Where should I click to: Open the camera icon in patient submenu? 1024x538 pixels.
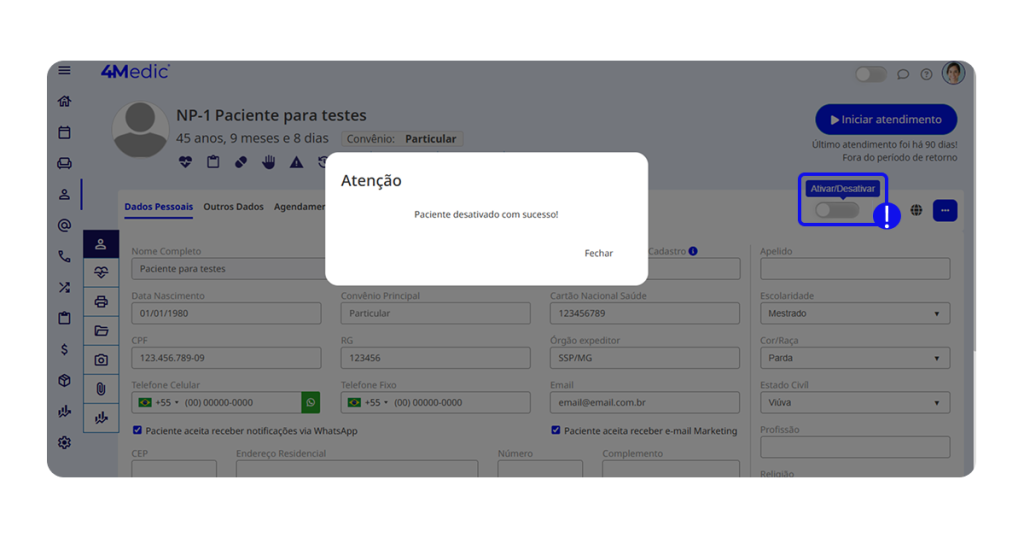(101, 360)
